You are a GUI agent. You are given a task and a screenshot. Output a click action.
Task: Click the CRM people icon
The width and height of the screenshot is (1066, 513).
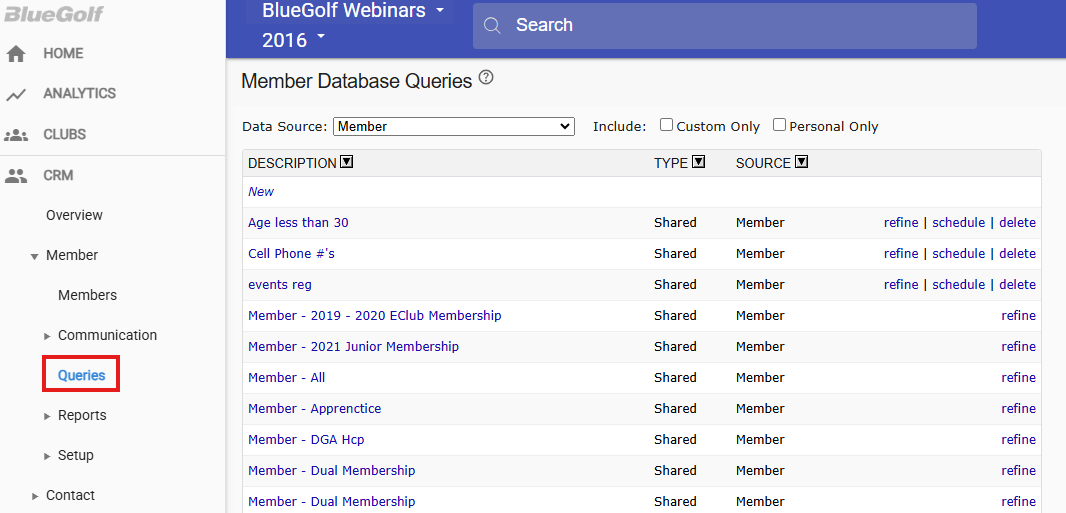[16, 176]
